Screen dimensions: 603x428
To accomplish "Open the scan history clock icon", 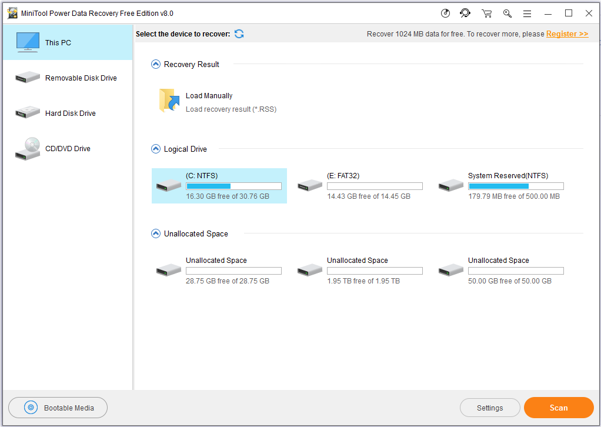I will (x=446, y=13).
